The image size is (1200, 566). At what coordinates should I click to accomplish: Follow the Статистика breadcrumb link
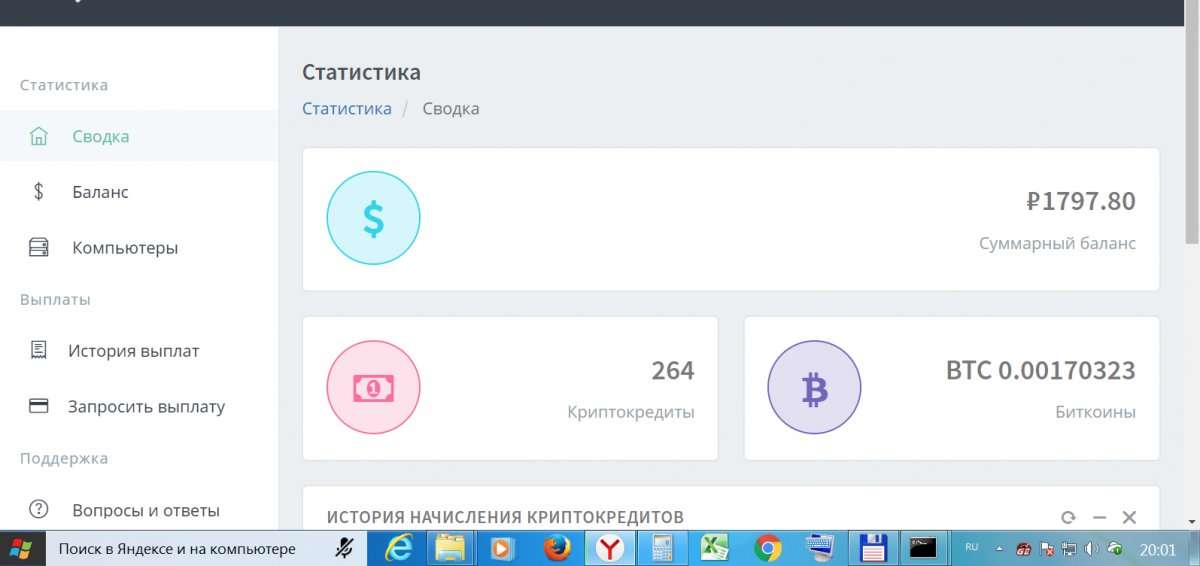coord(347,108)
